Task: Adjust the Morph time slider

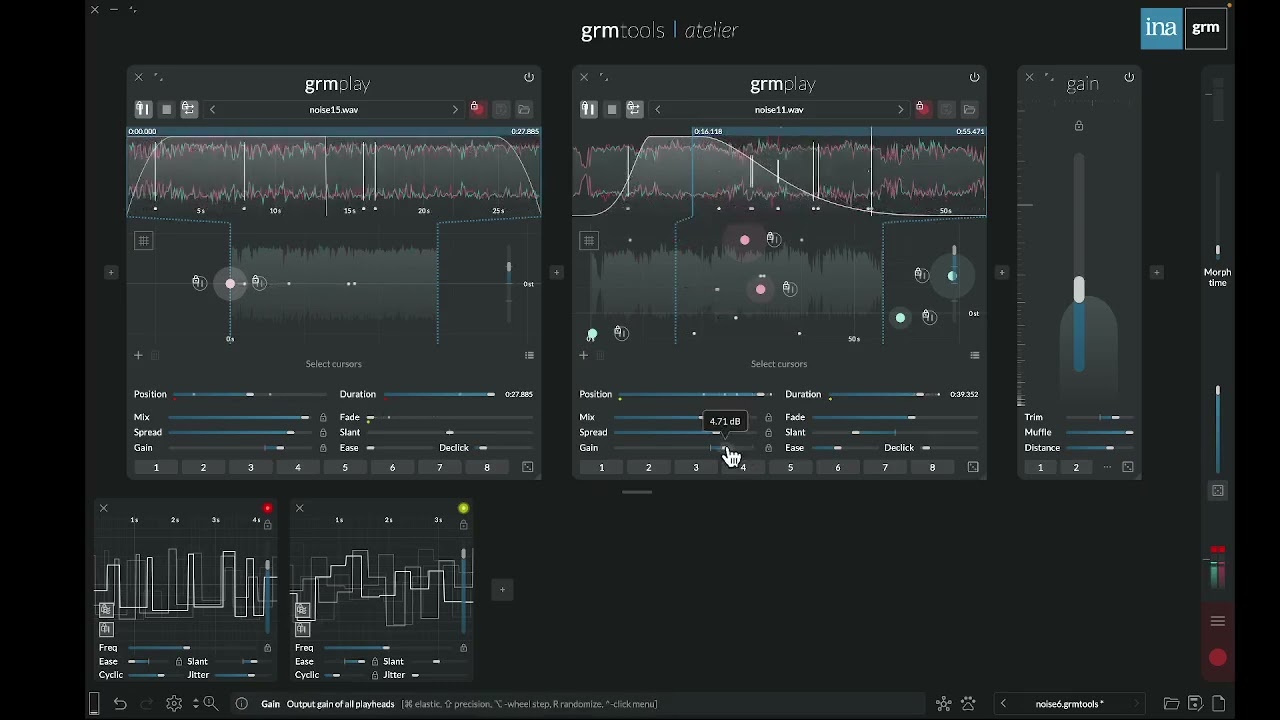Action: click(1217, 215)
